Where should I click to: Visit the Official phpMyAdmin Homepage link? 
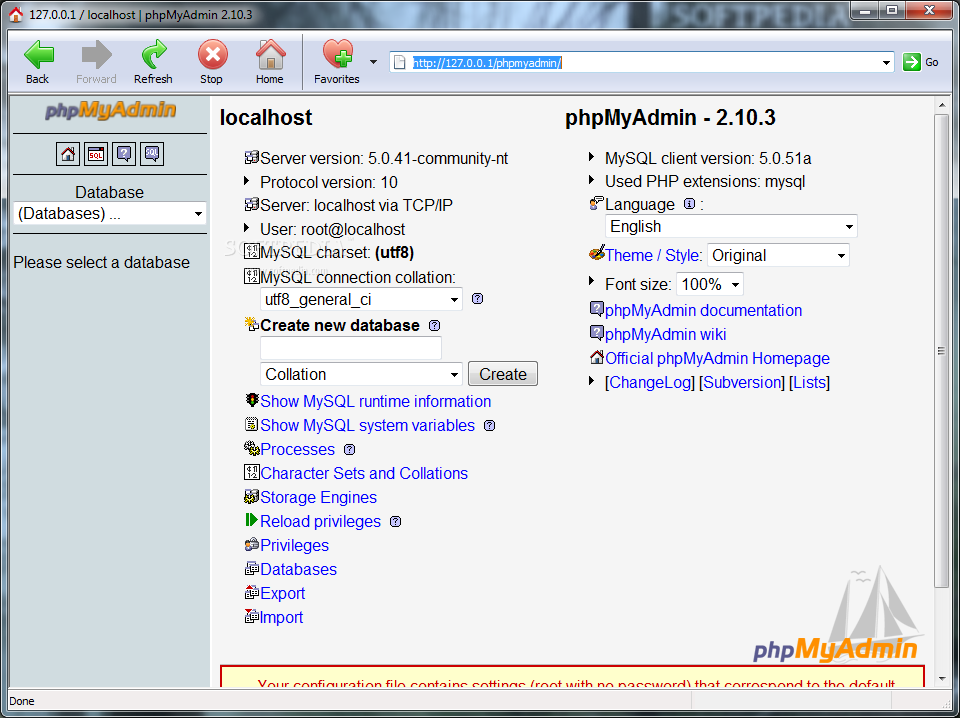tap(718, 358)
